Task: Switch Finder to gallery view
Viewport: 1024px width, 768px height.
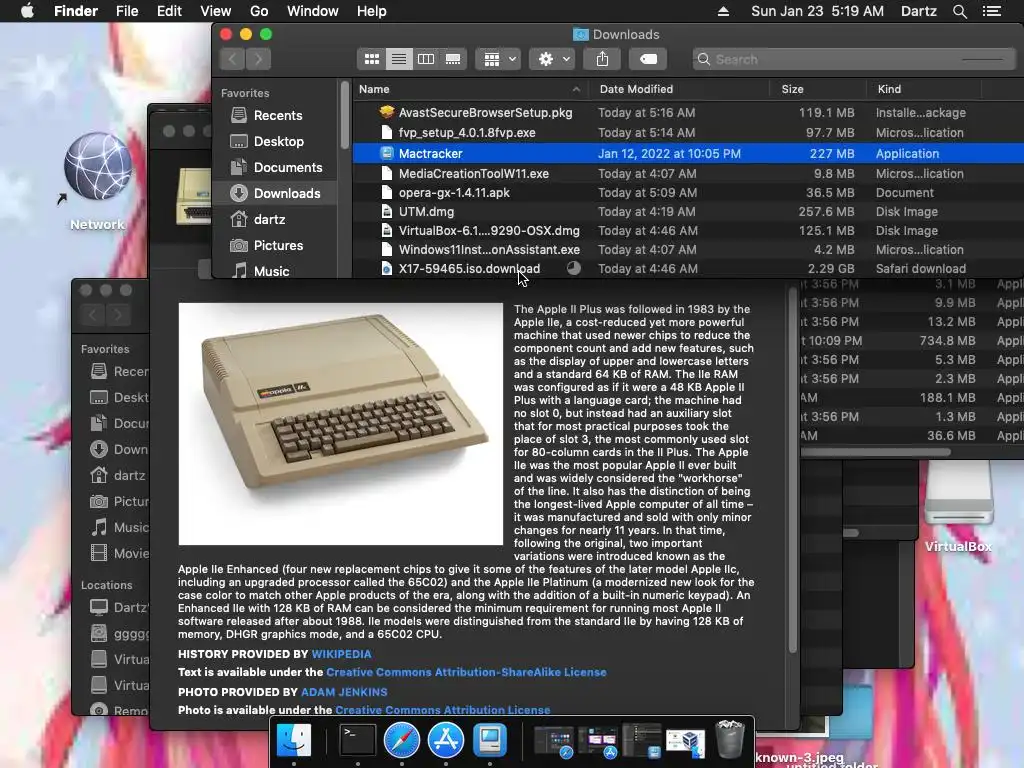Action: 453,59
